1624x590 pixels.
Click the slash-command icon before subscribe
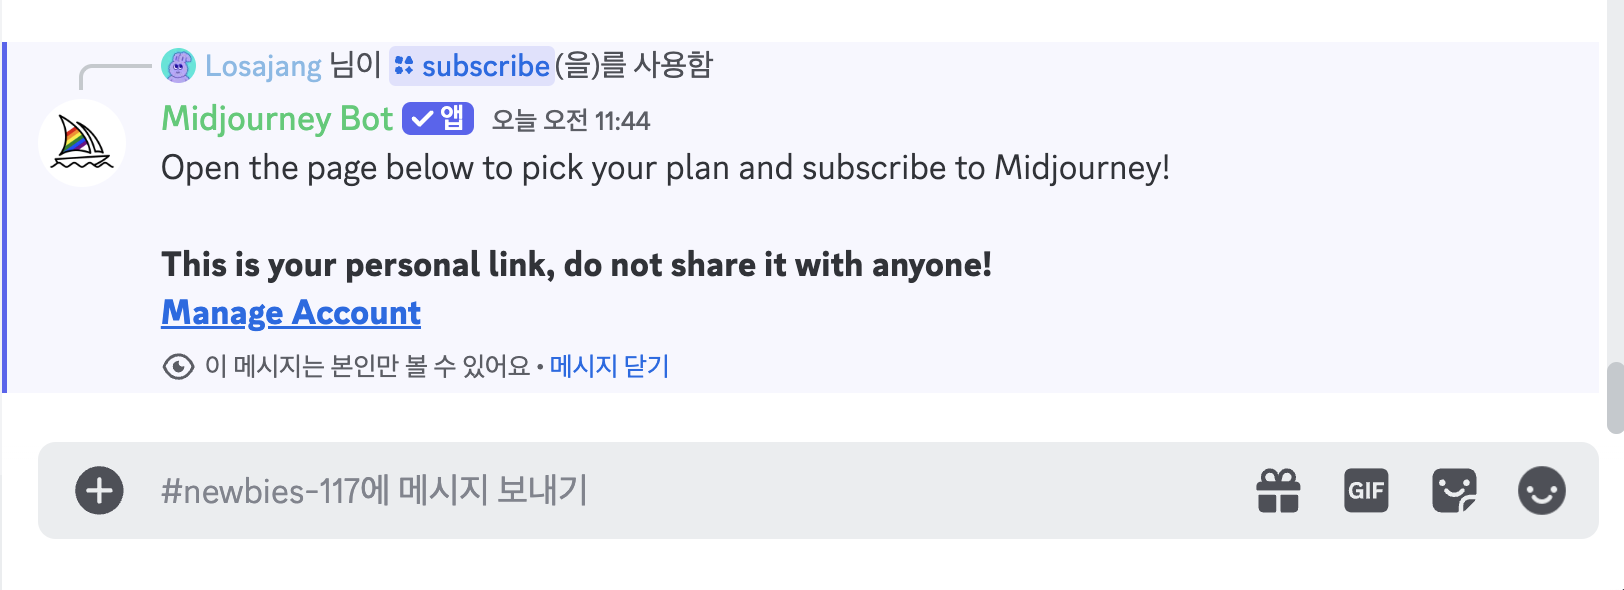[x=404, y=66]
